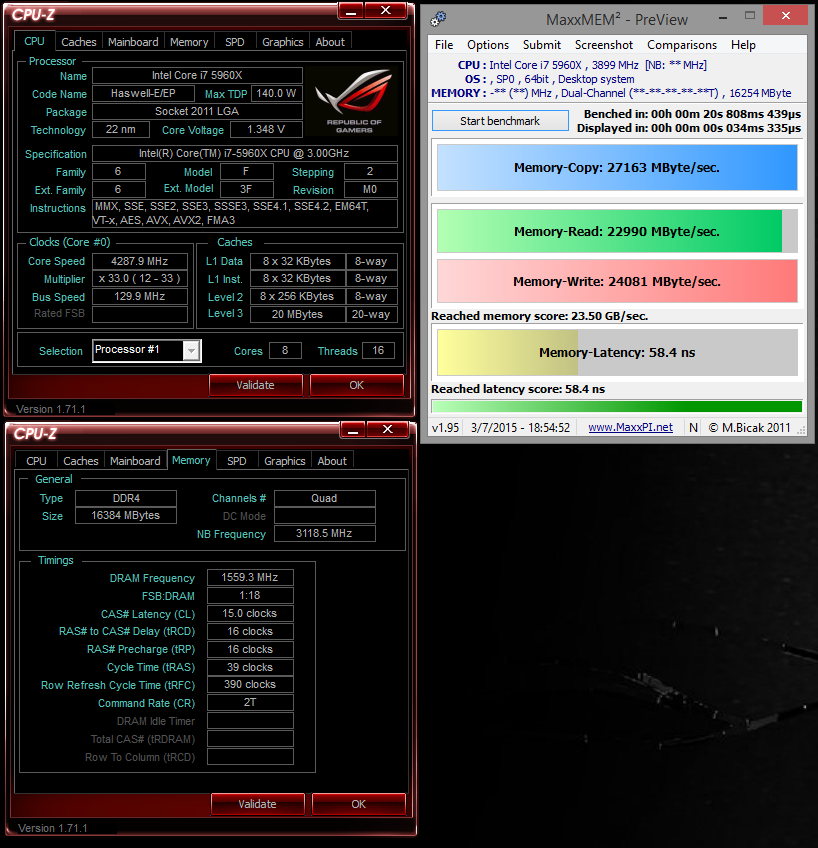The width and height of the screenshot is (818, 848).
Task: Click the N indicator in MaxxMEM status bar
Action: [693, 428]
